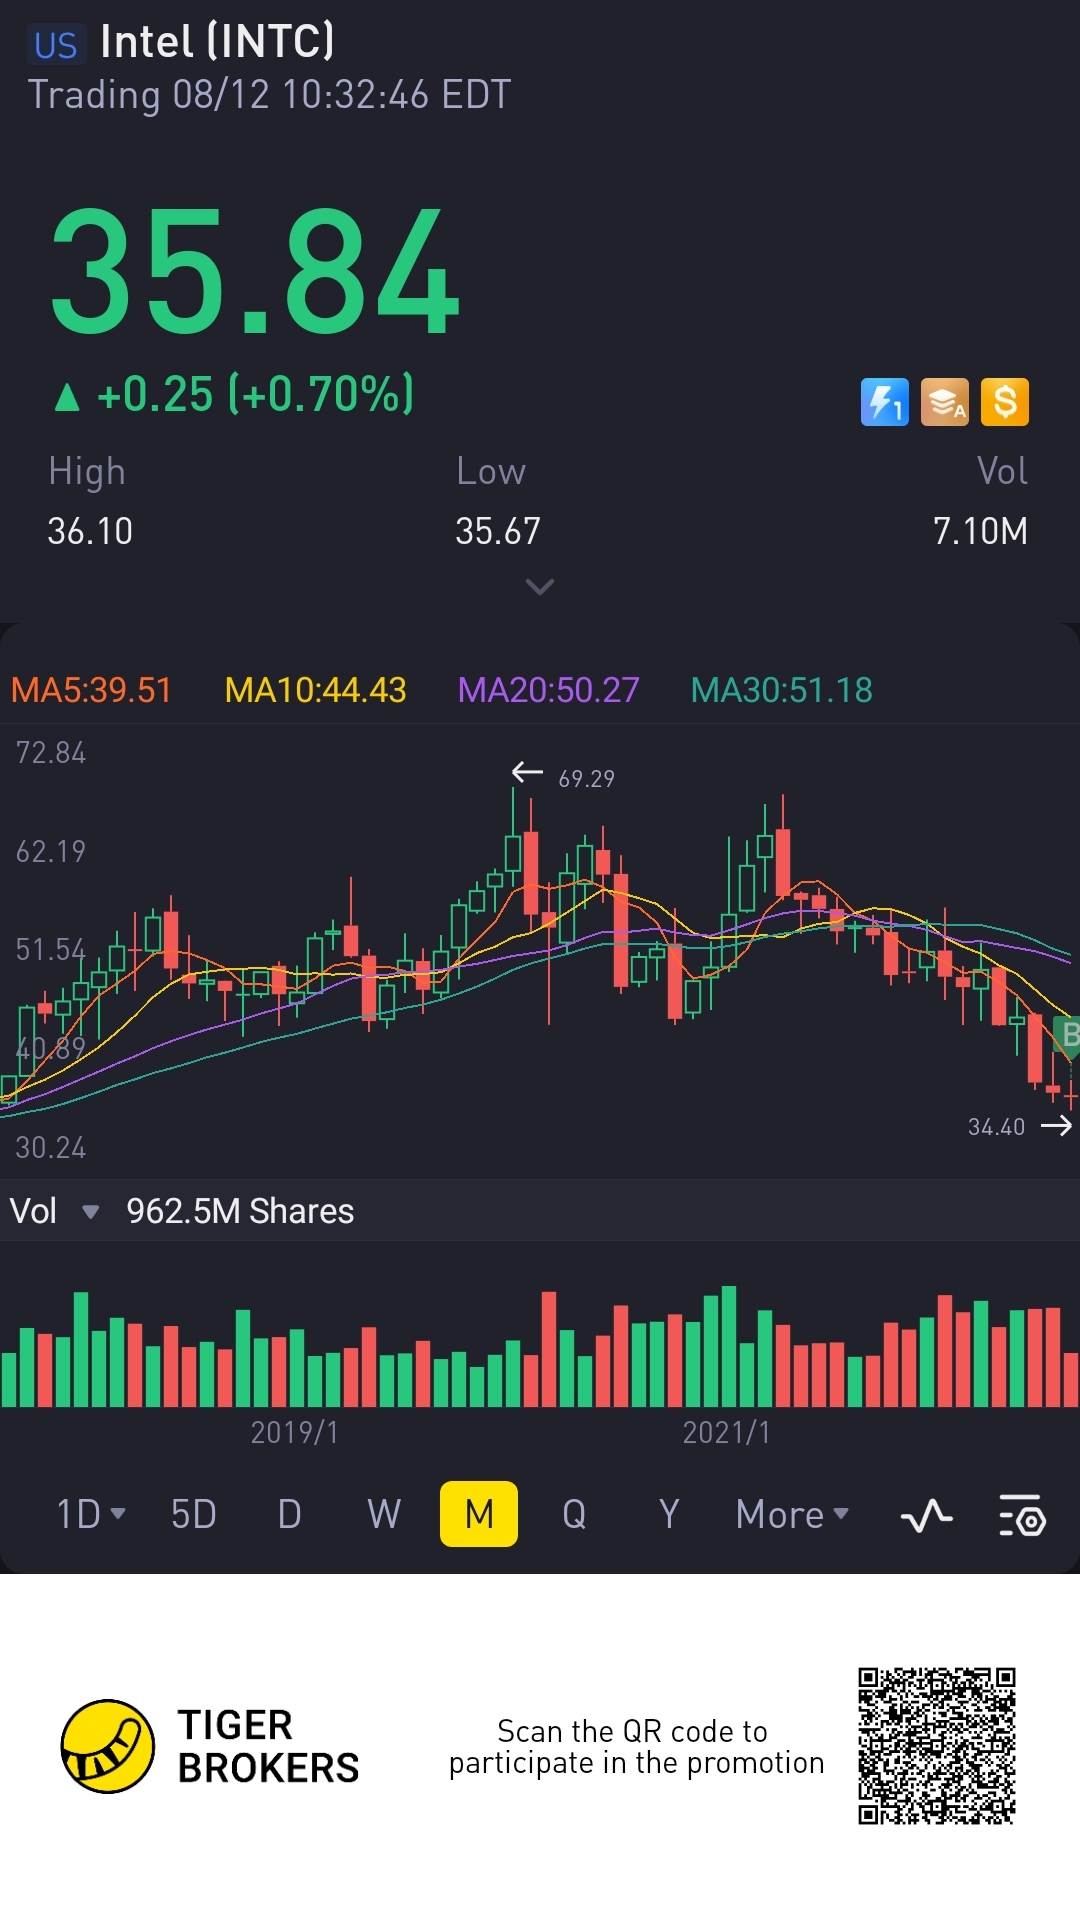
Task: Tap the MA20:50.27 indicator label
Action: click(548, 690)
